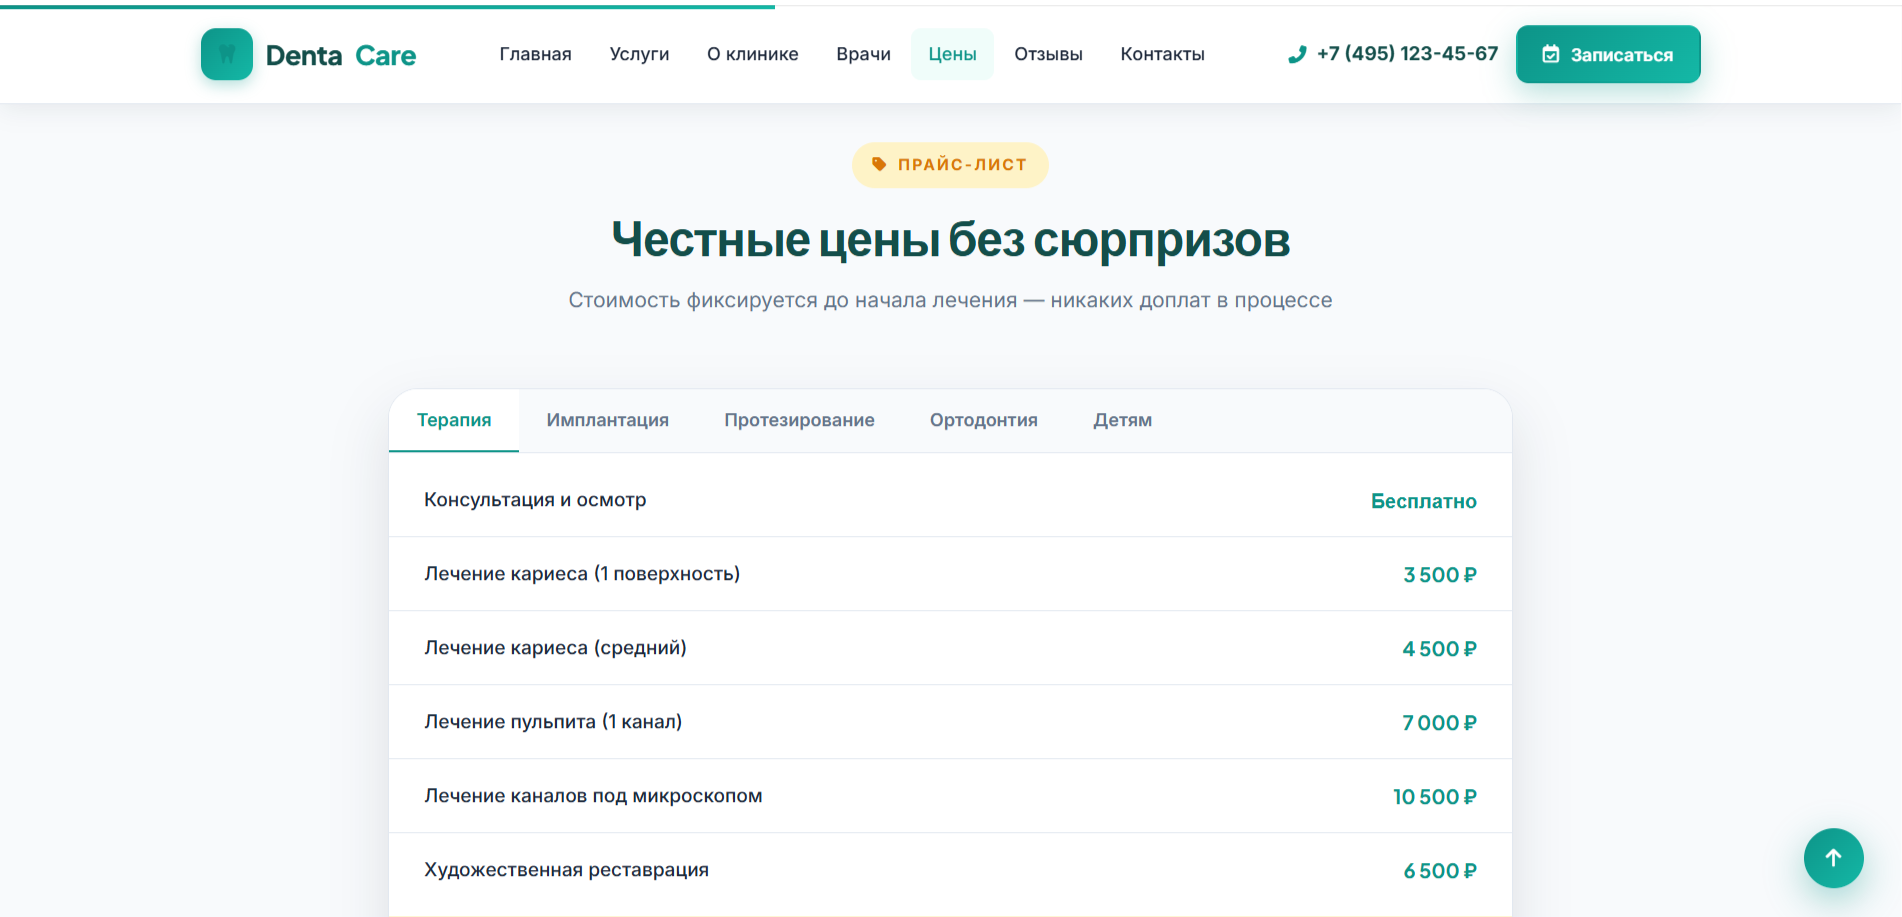The height and width of the screenshot is (917, 1902).
Task: Click the Лечение каналов под микроскопом row
Action: (950, 796)
